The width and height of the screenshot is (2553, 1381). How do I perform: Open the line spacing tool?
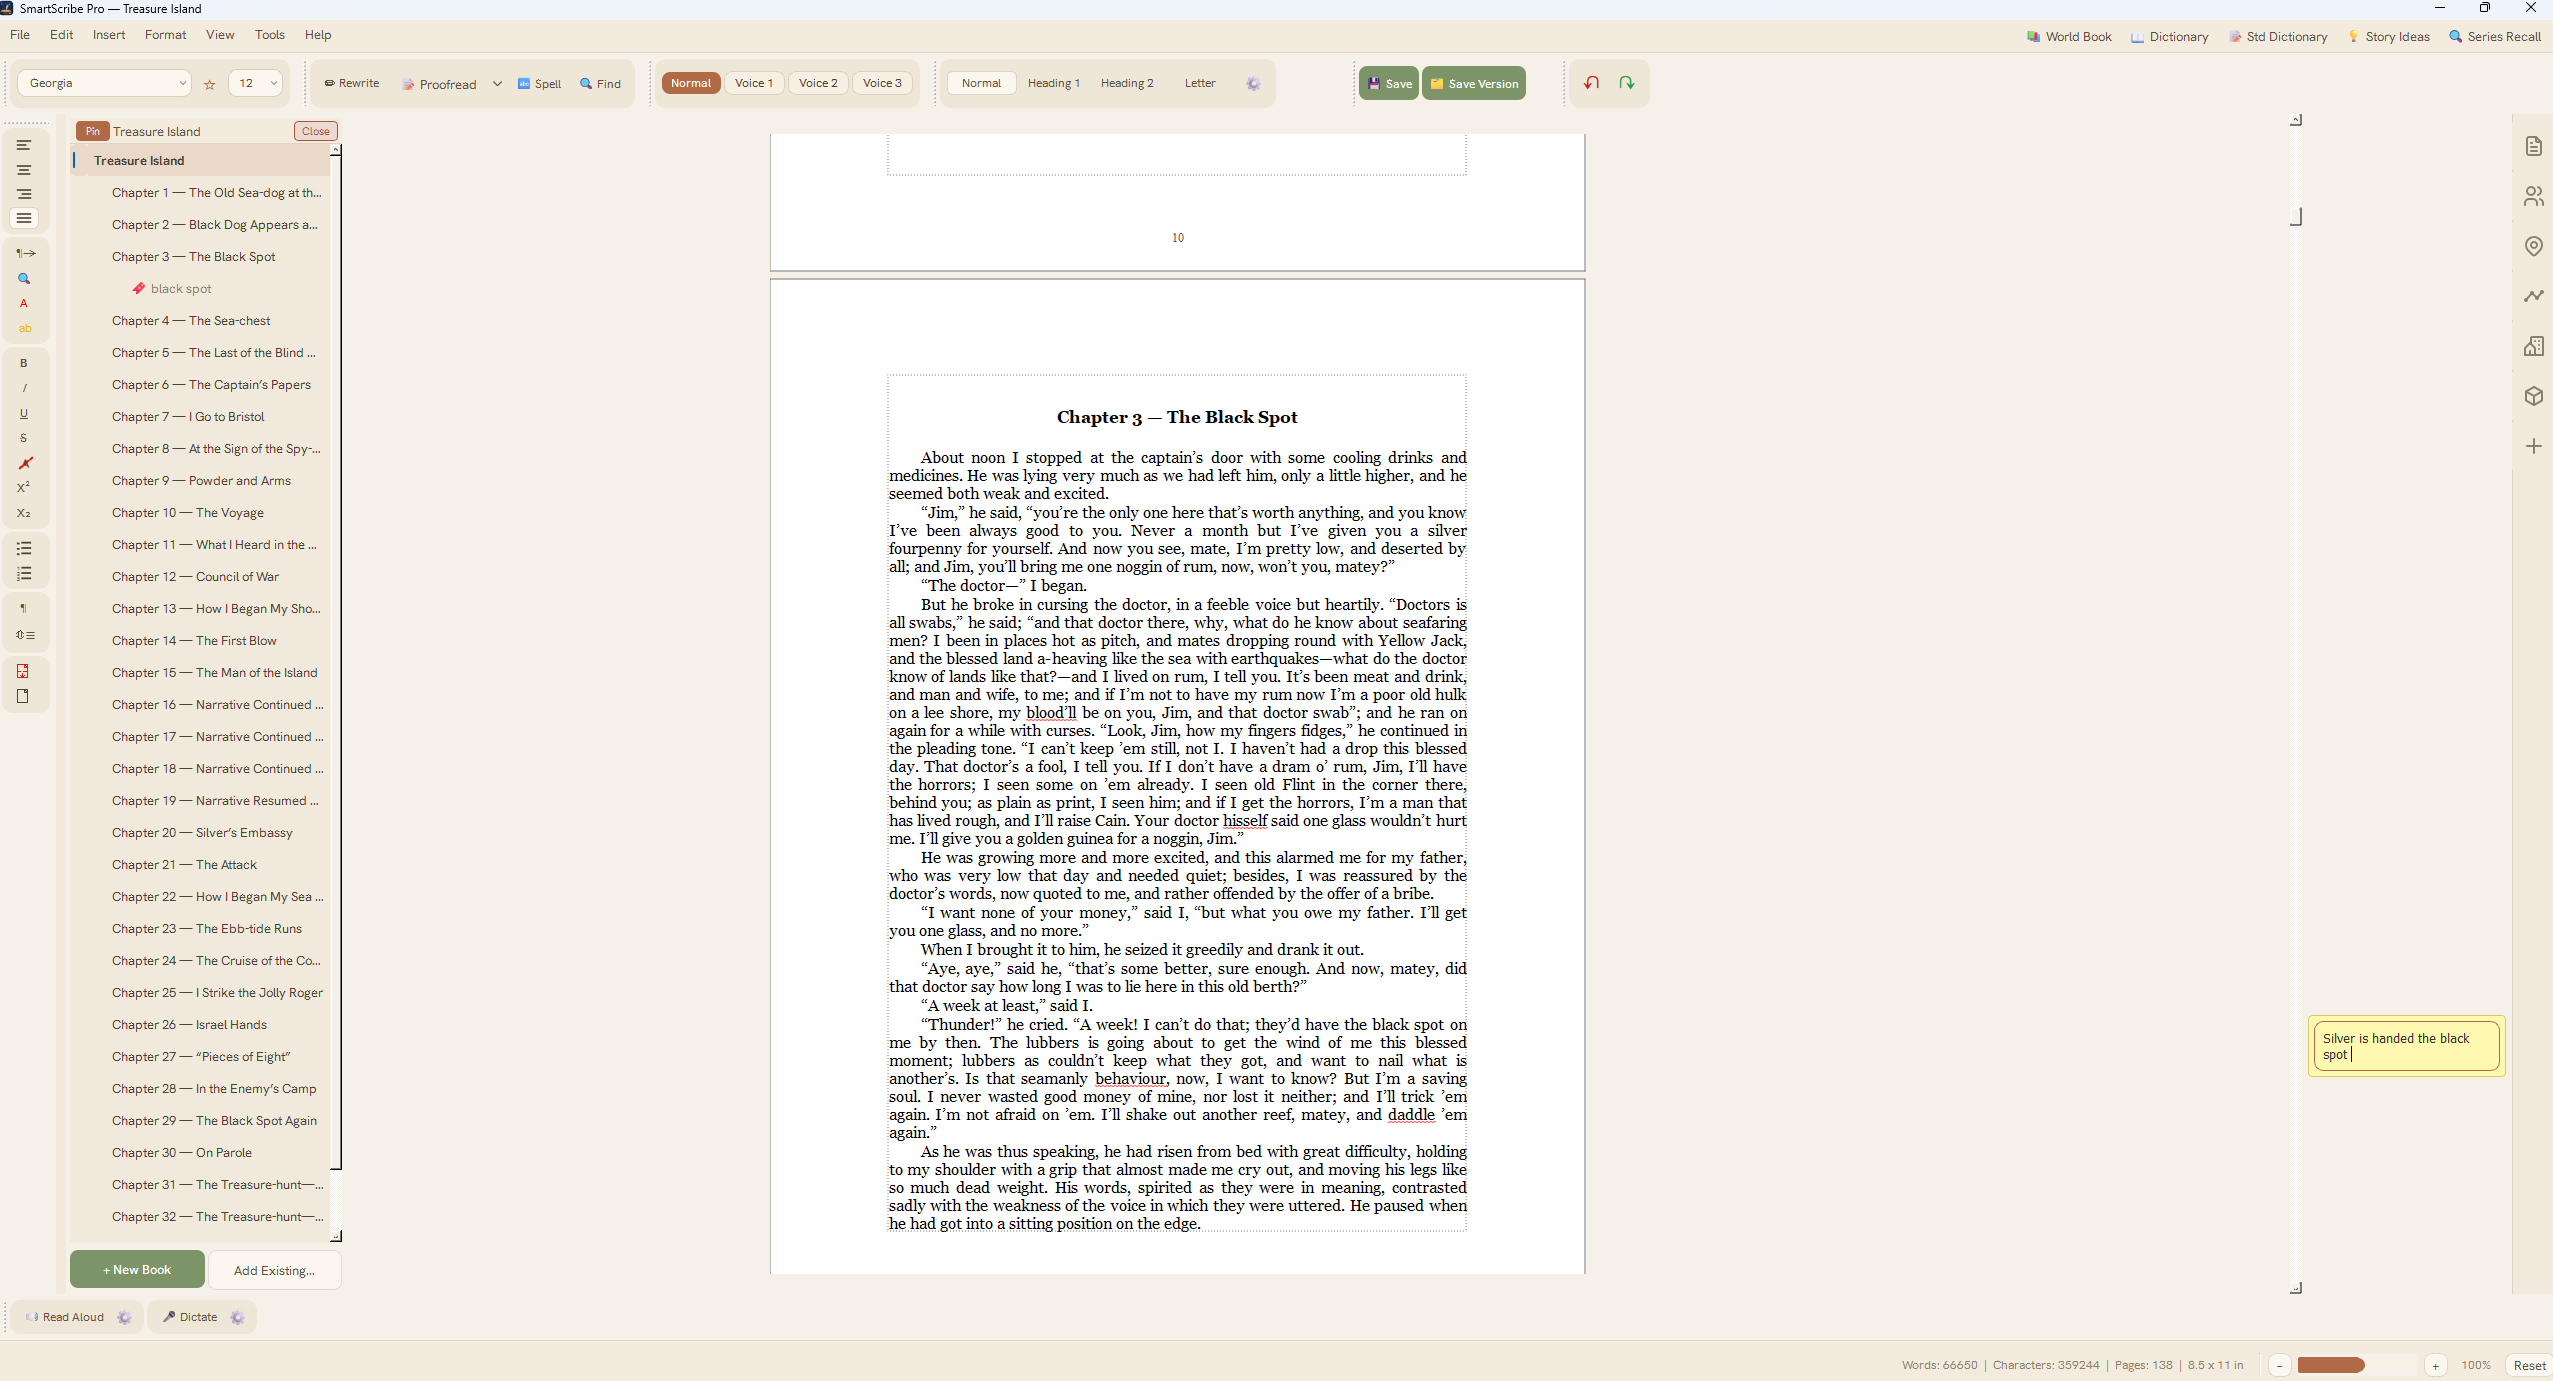point(25,635)
